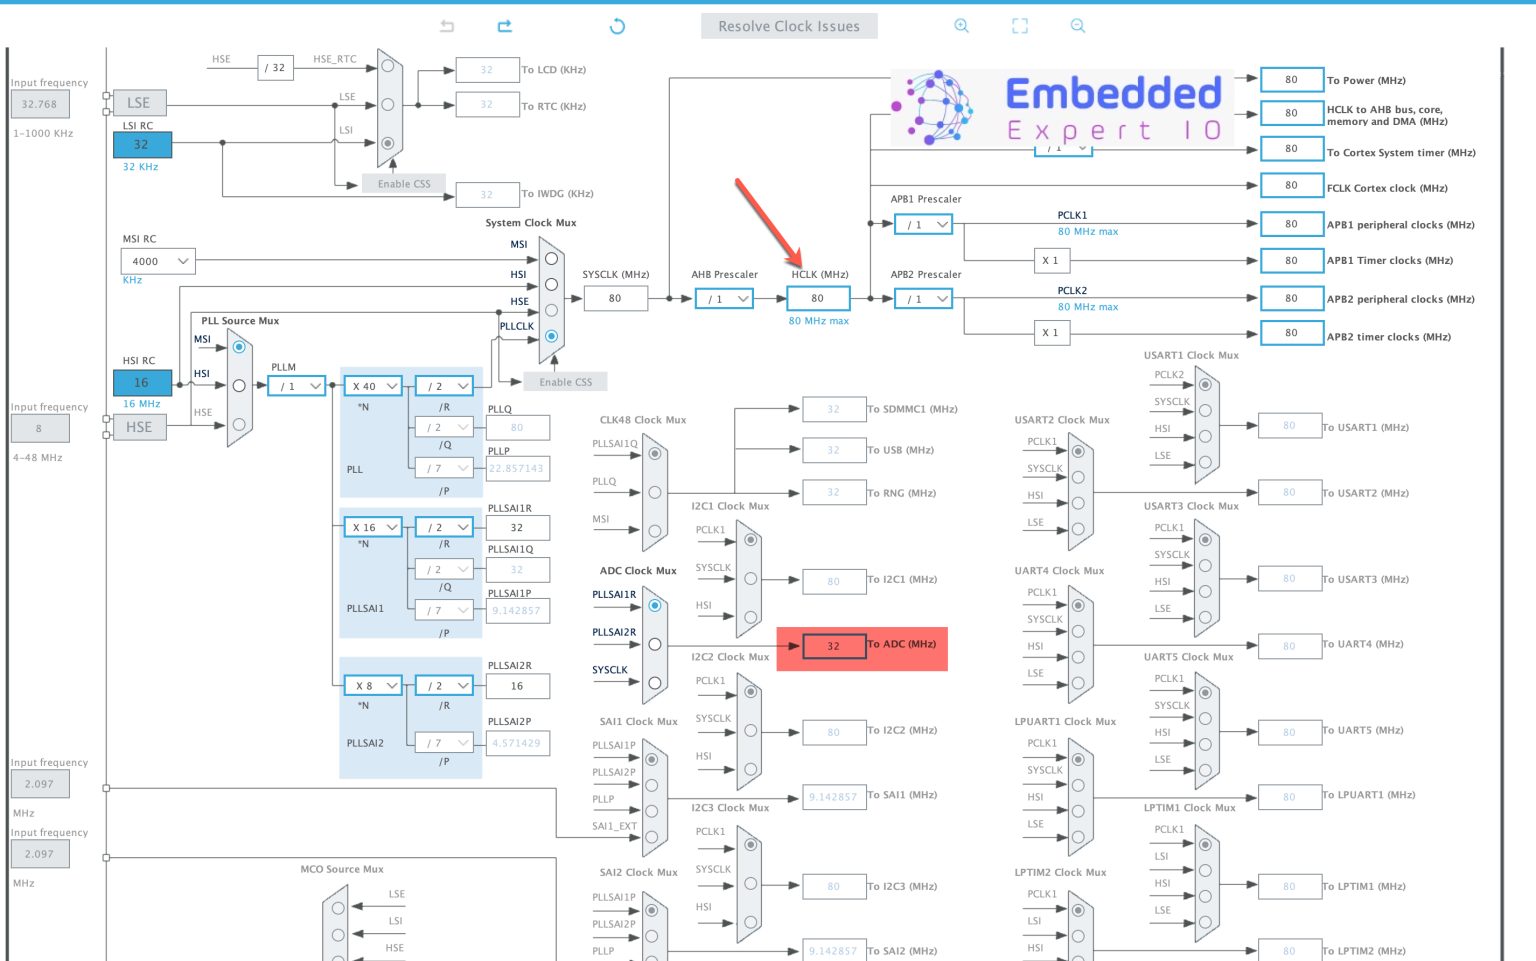1536x961 pixels.
Task: Open the AHB Prescaler dropdown
Action: point(723,298)
